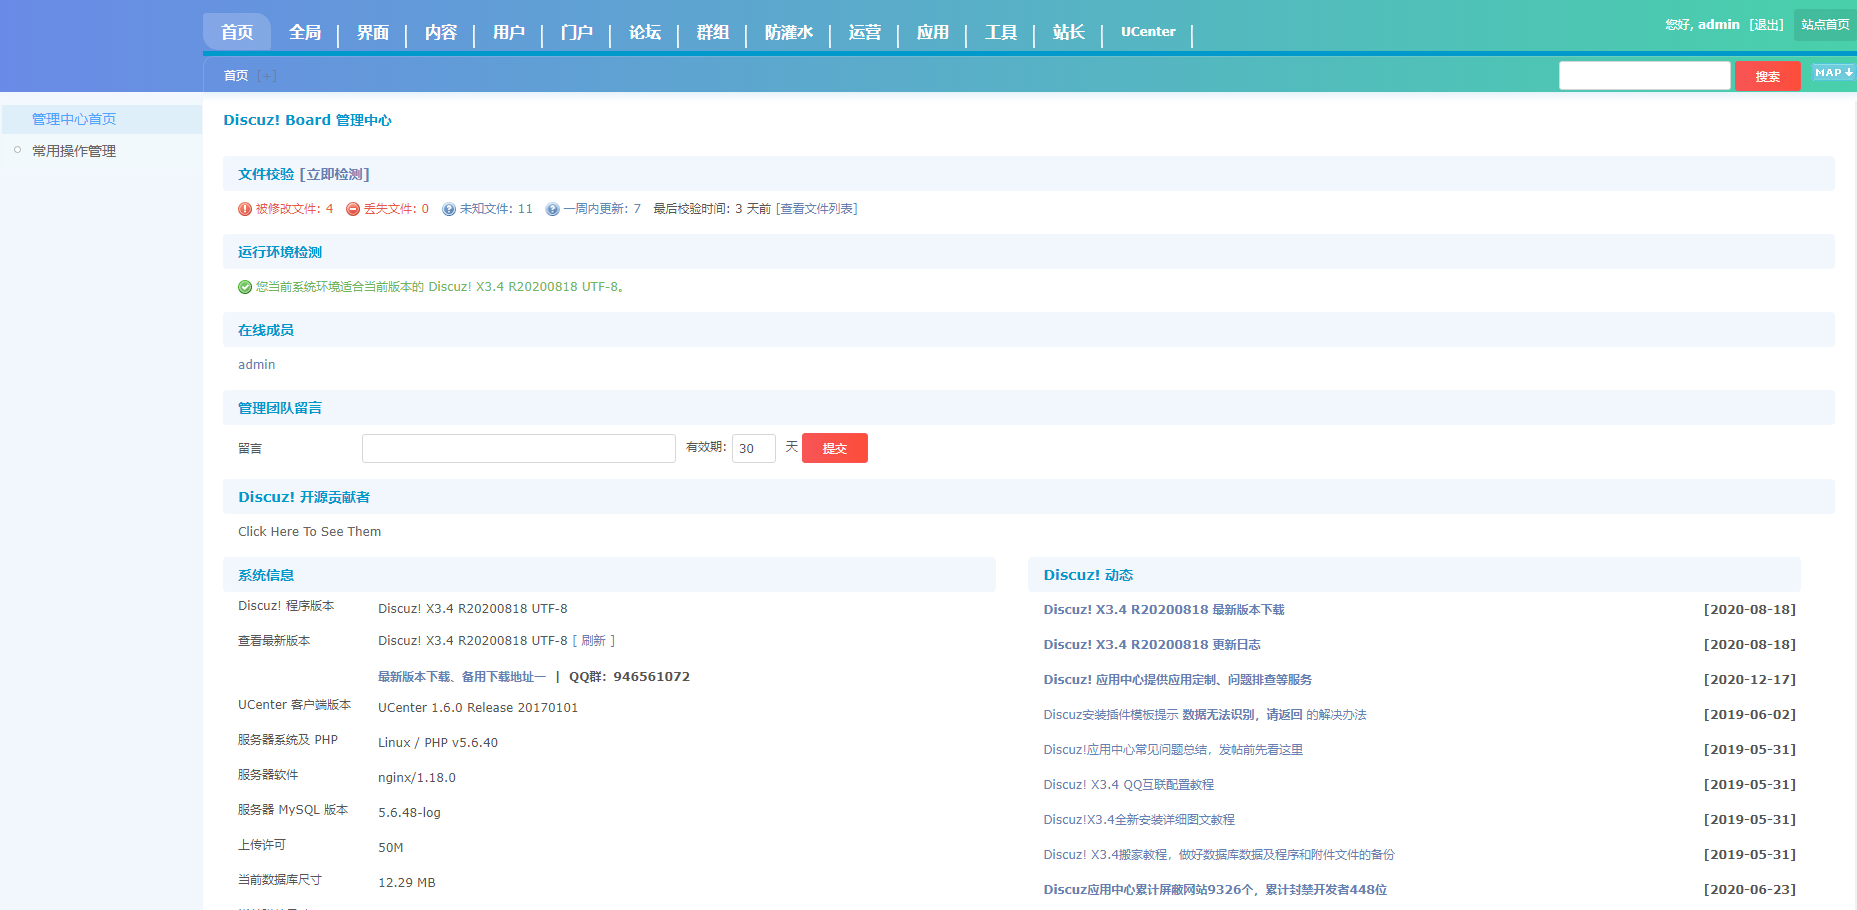Open the 群组 top menu
The image size is (1857, 910).
click(713, 32)
